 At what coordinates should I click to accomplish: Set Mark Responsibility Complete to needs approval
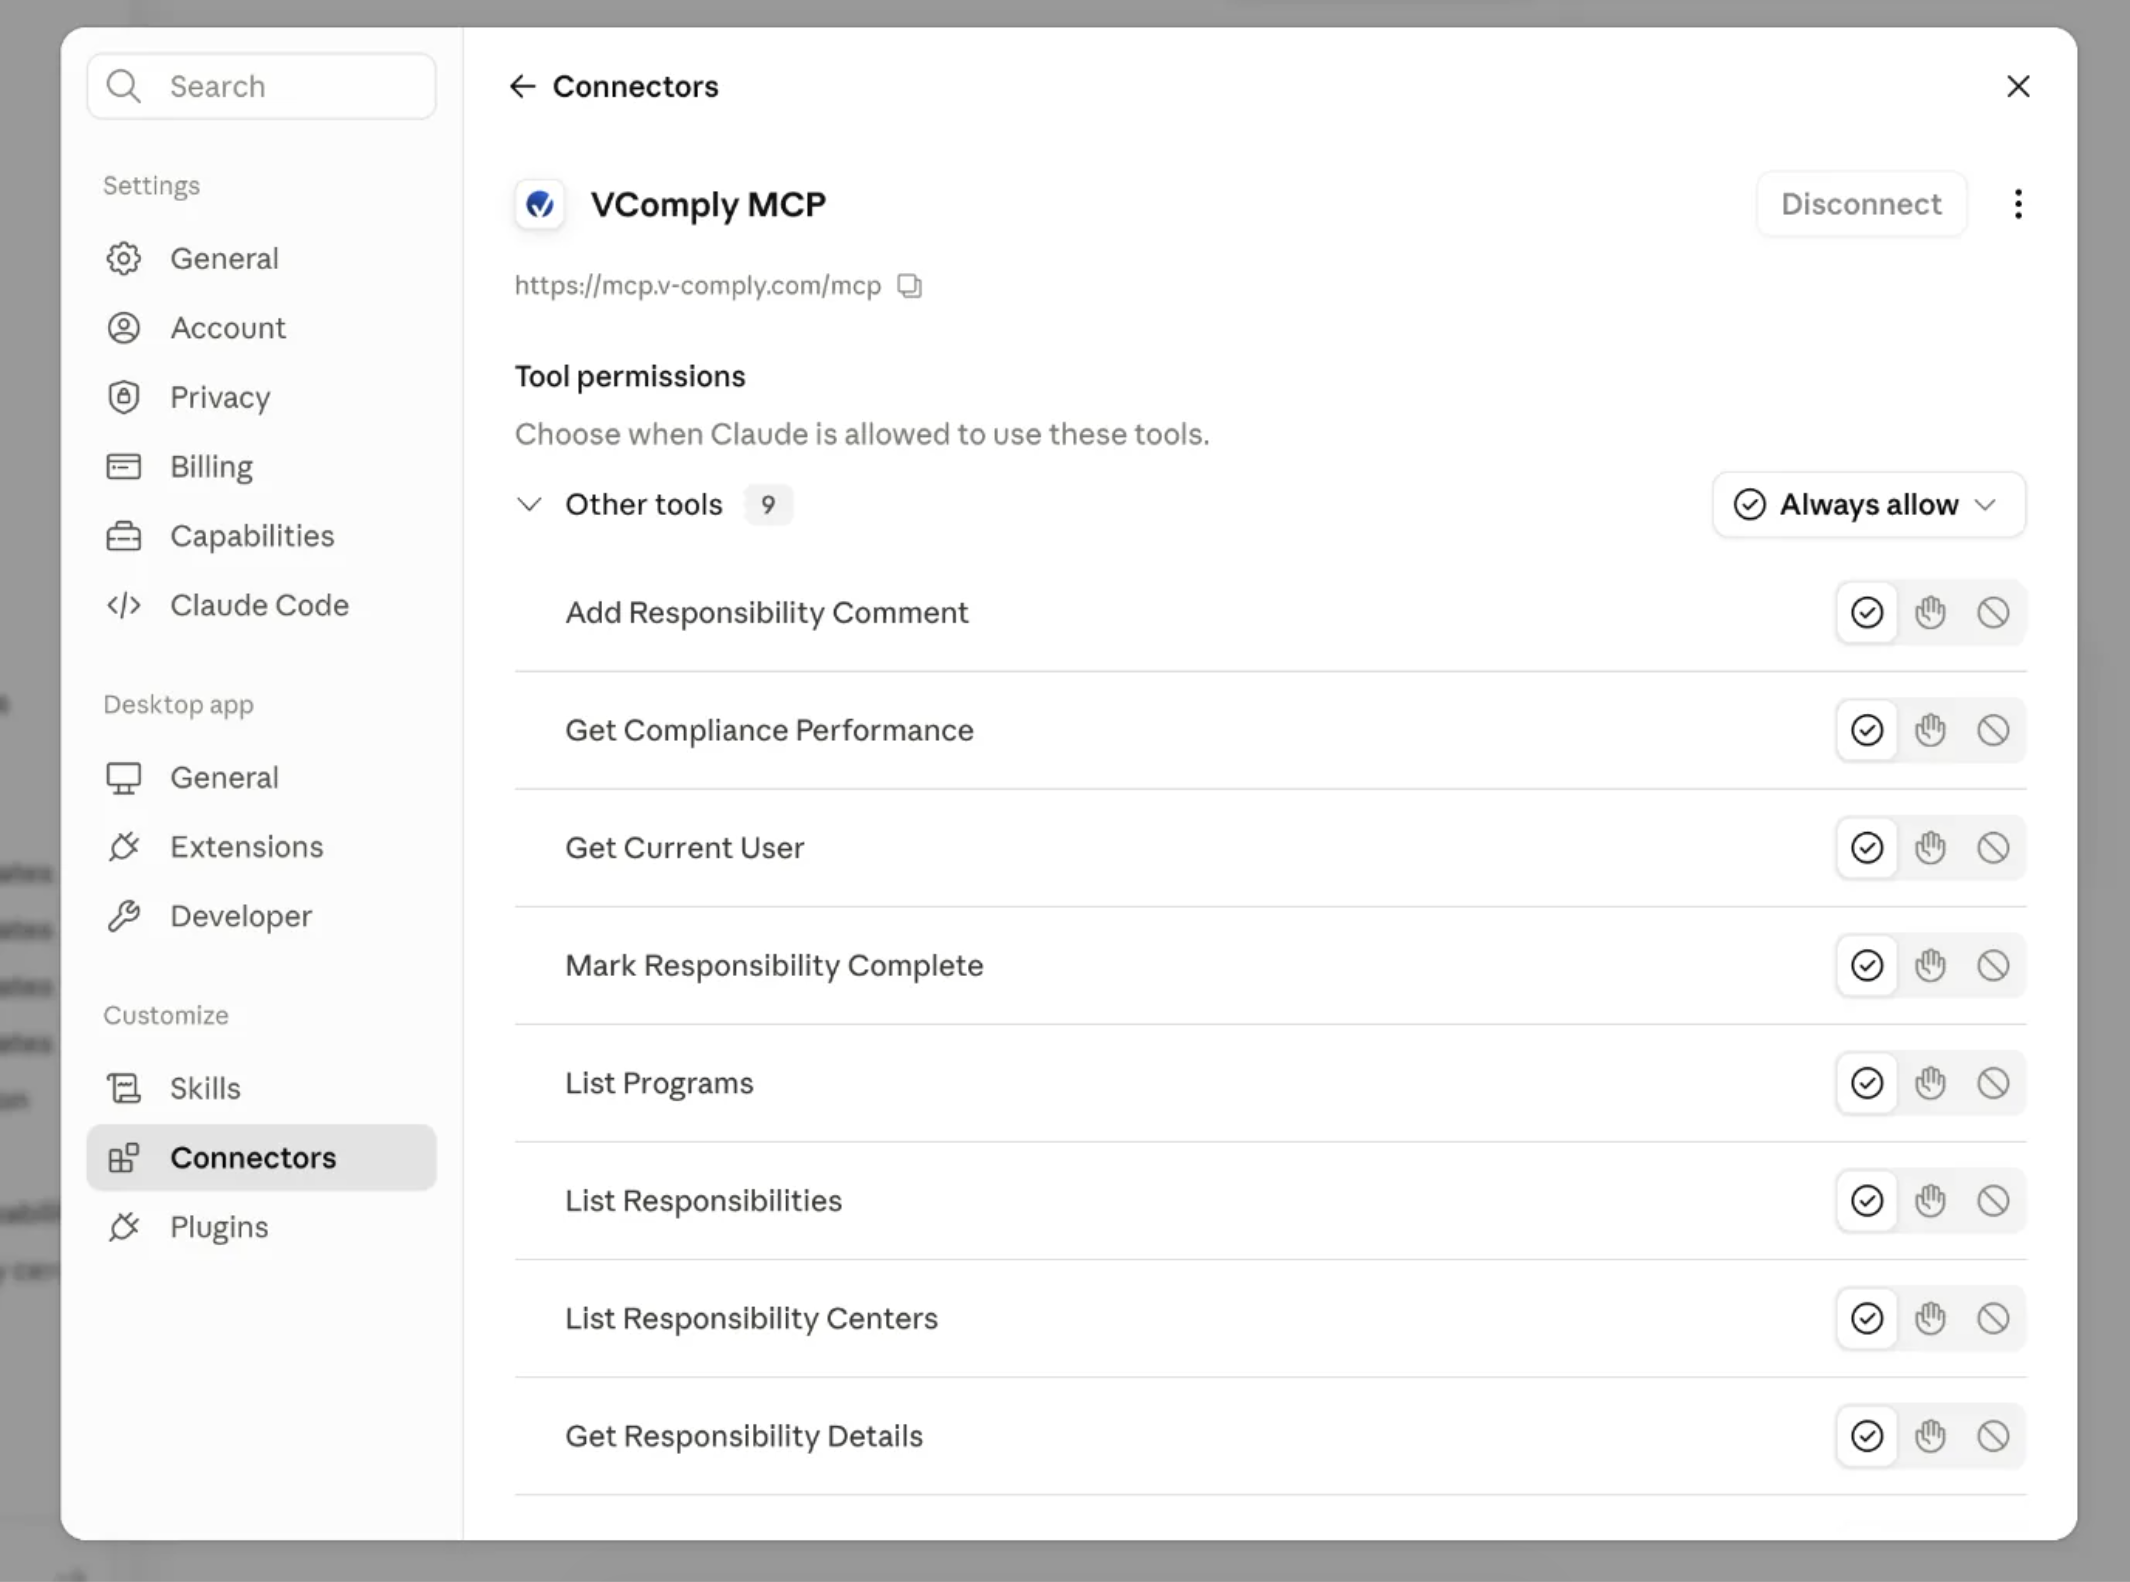(x=1930, y=965)
